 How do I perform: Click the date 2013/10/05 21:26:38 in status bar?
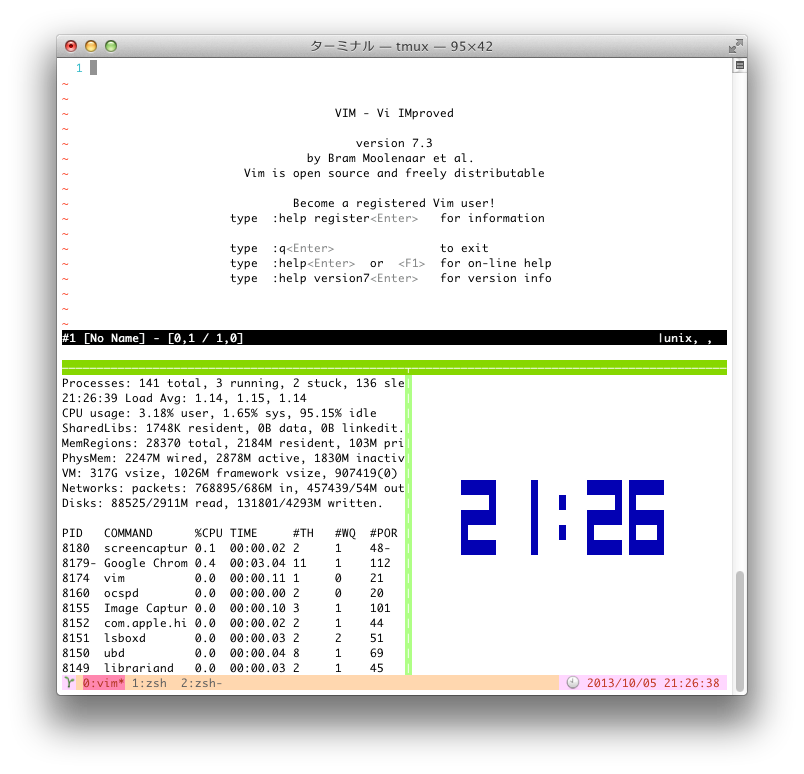click(x=653, y=683)
